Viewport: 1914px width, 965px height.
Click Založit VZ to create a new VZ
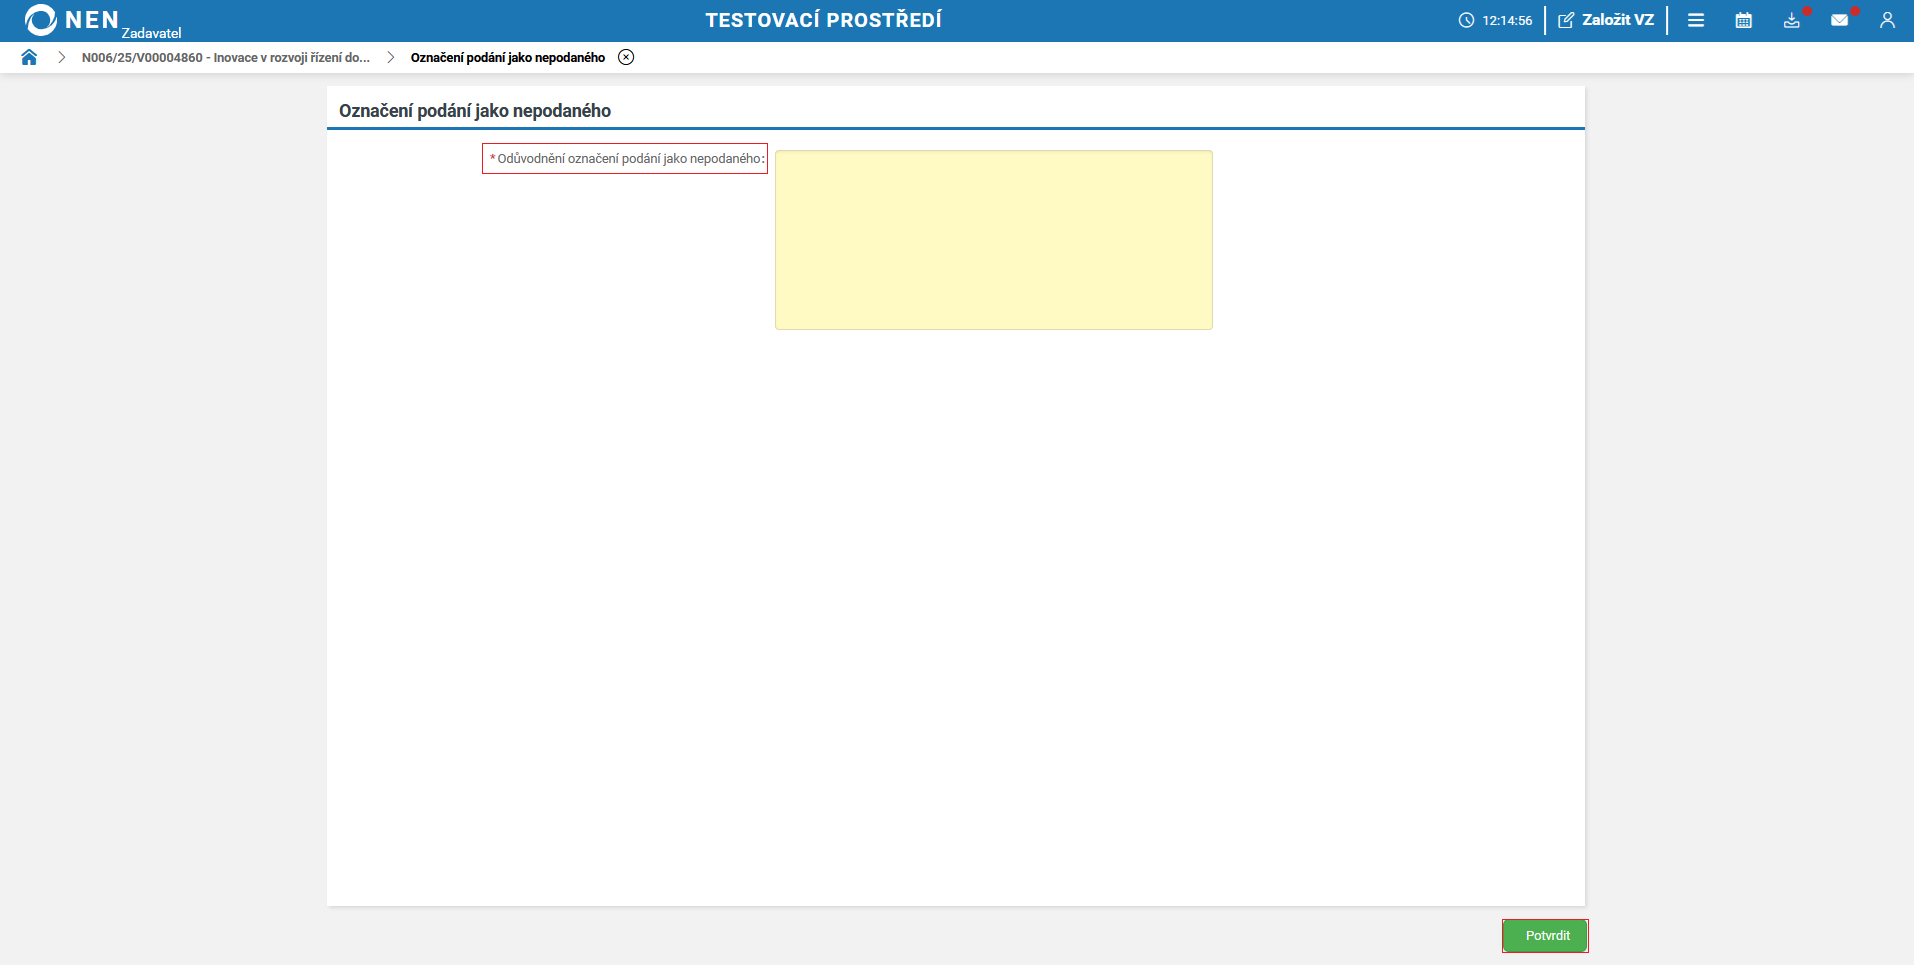point(1618,19)
